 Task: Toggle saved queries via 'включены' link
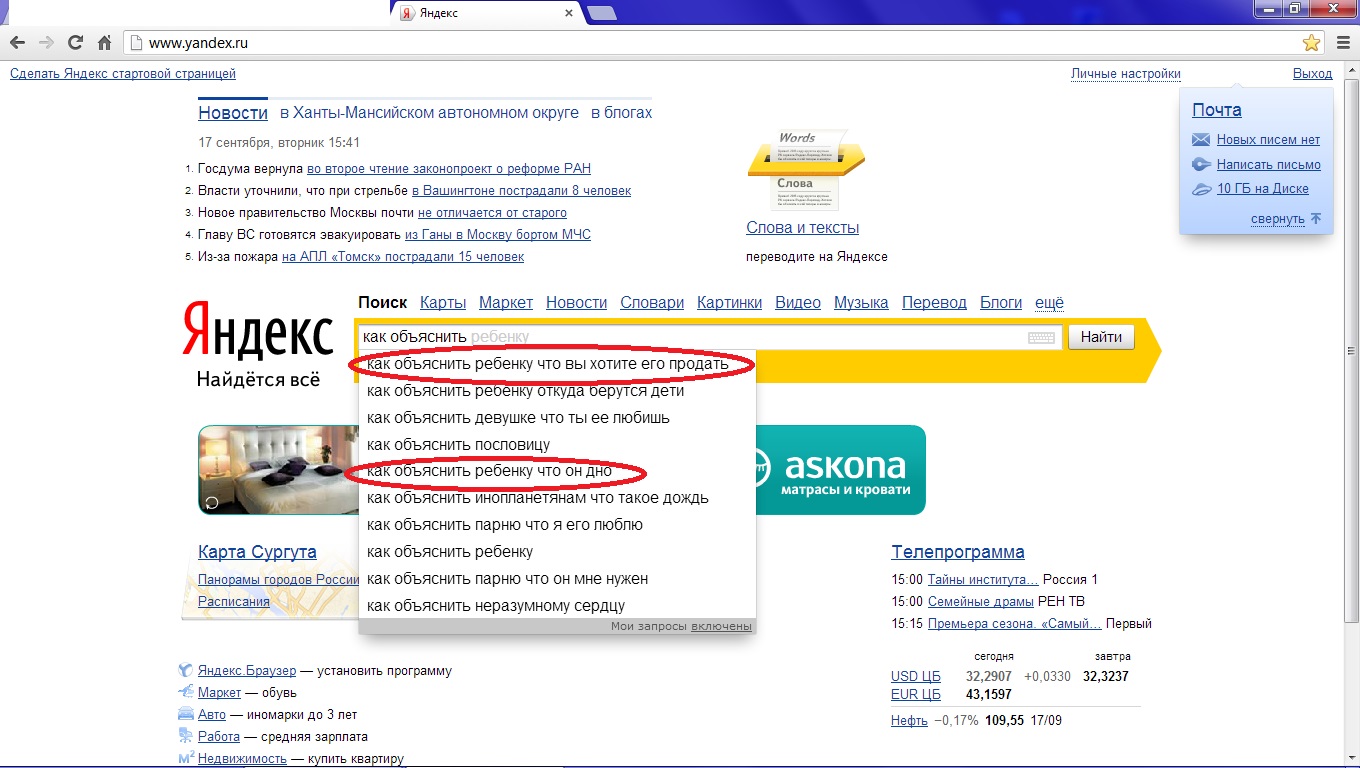721,626
